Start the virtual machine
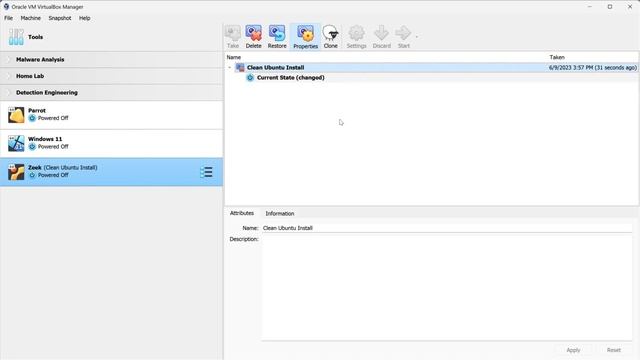 click(403, 37)
